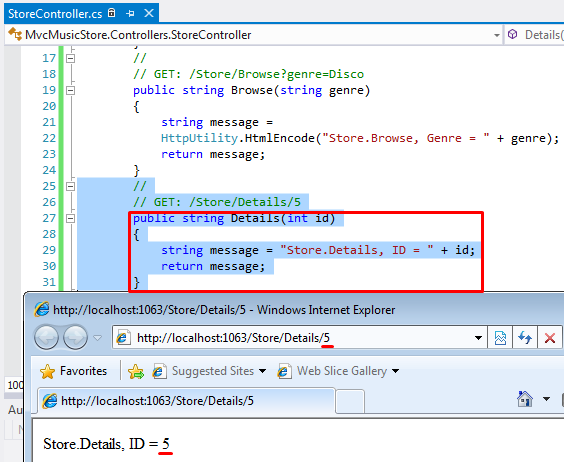Click the IE Back navigation button
This screenshot has height=462, width=564.
[46, 338]
